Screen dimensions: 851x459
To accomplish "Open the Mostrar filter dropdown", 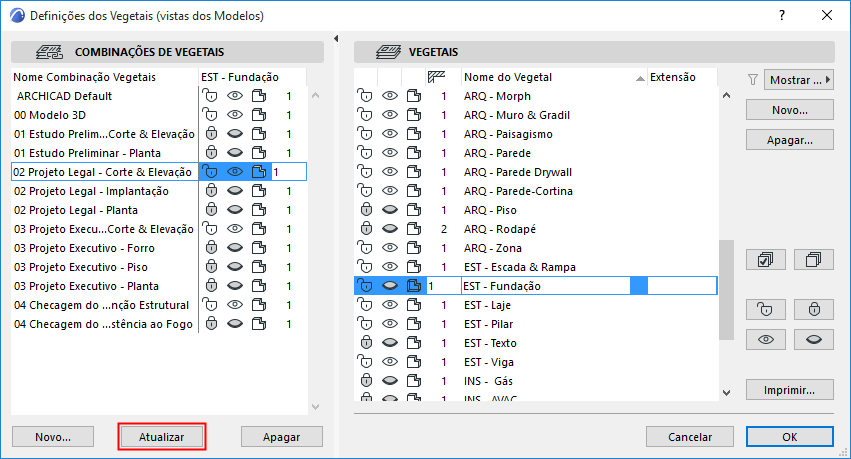I will click(x=798, y=79).
